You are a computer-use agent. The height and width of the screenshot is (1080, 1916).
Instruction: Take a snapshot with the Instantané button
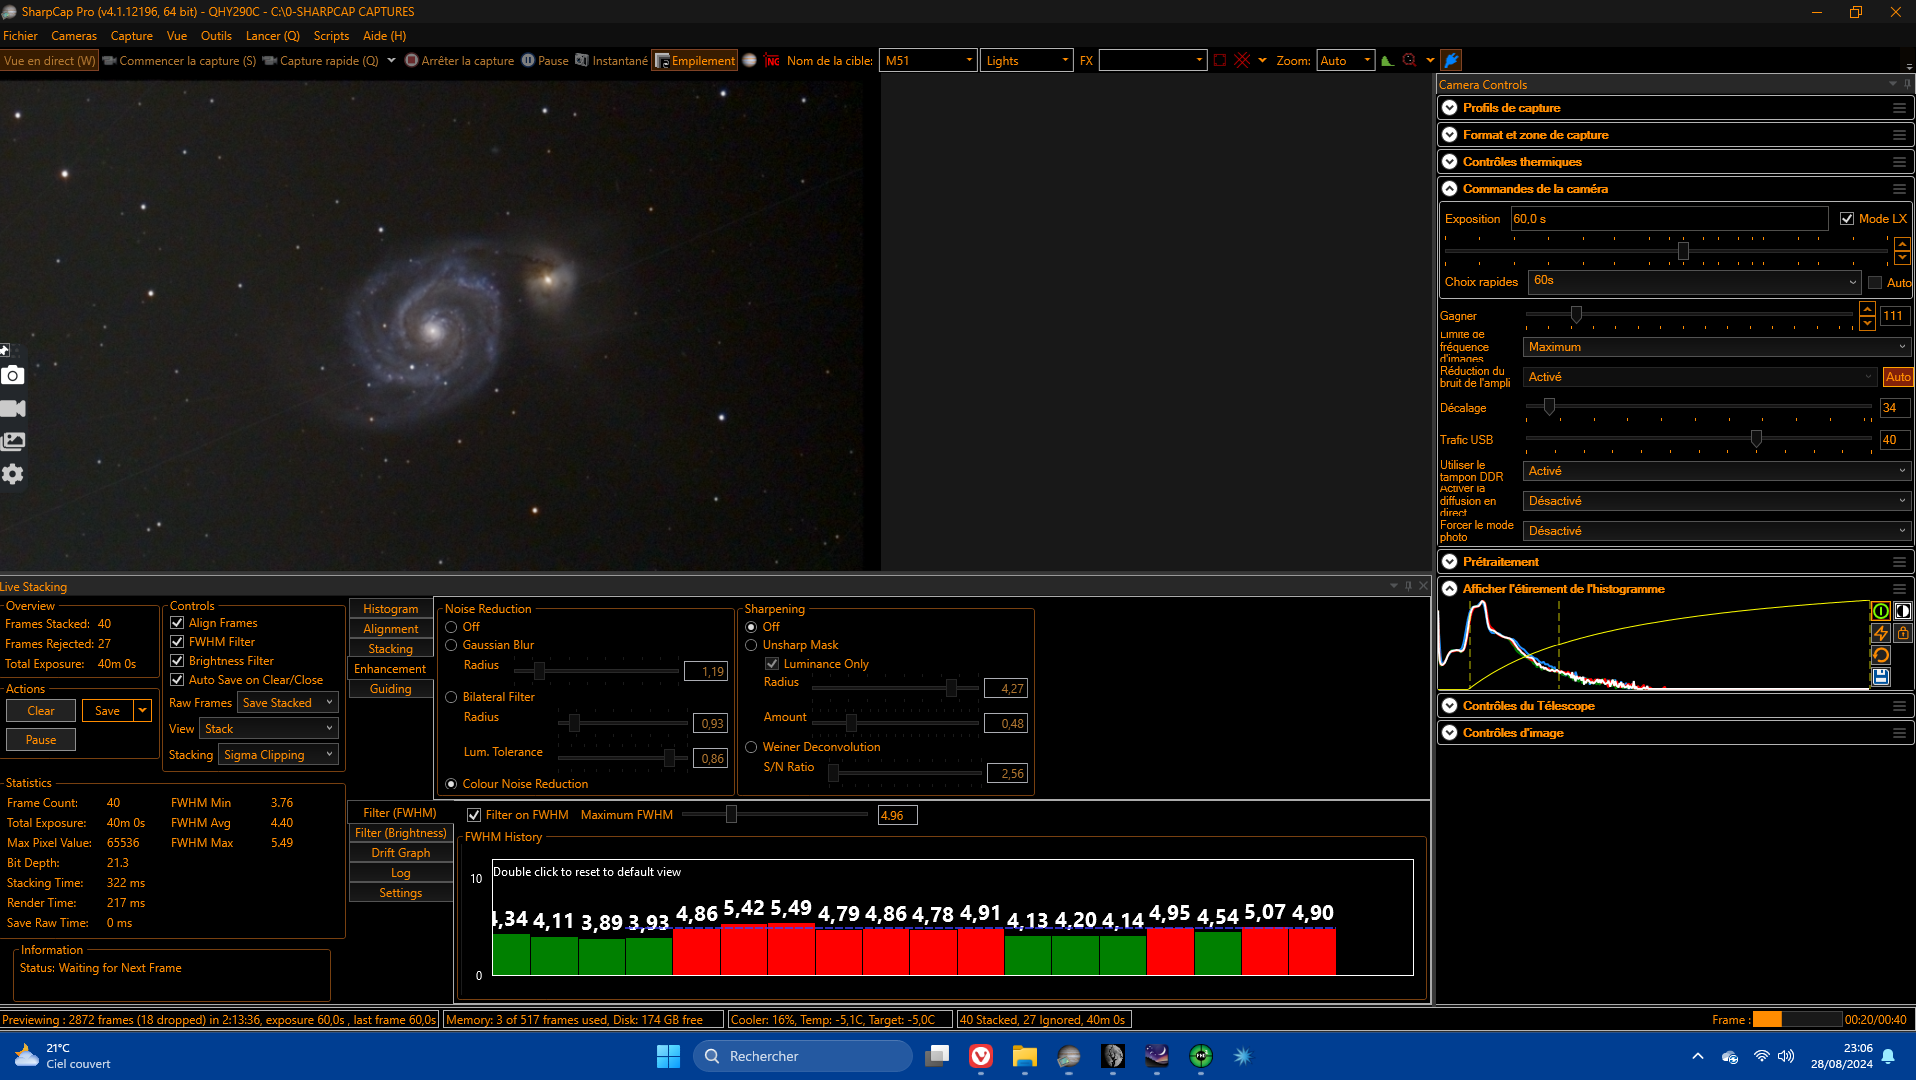(x=611, y=61)
